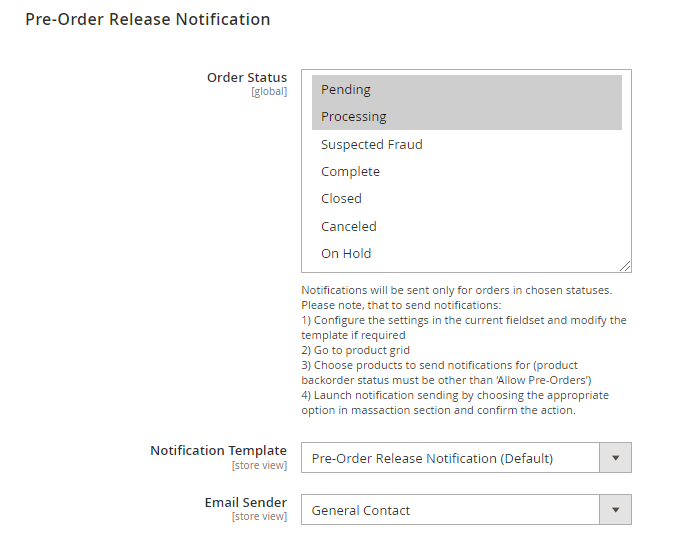Open Email Sender dropdown arrow
Screen dimensions: 685x541
tap(615, 510)
